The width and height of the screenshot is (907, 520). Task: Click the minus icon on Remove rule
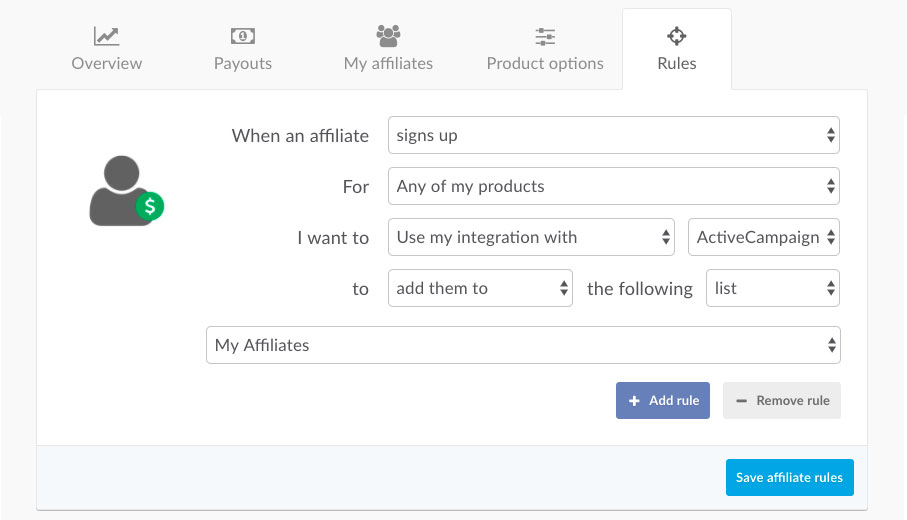pos(741,401)
